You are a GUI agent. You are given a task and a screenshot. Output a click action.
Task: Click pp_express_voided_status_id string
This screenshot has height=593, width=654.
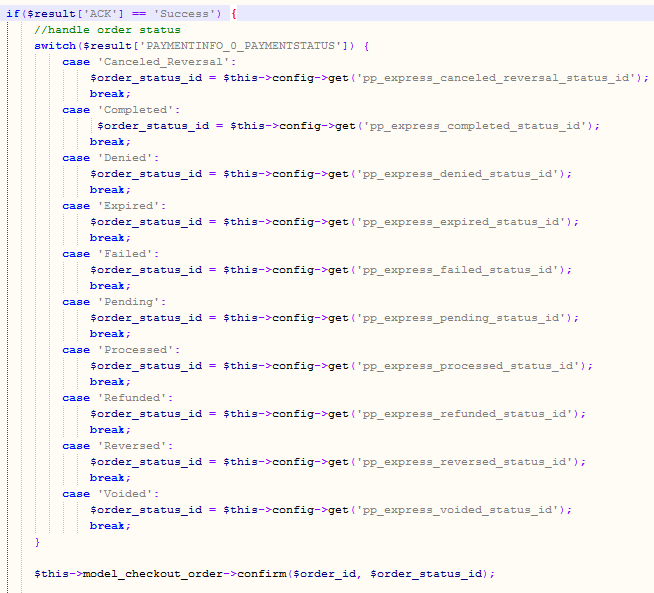point(458,510)
